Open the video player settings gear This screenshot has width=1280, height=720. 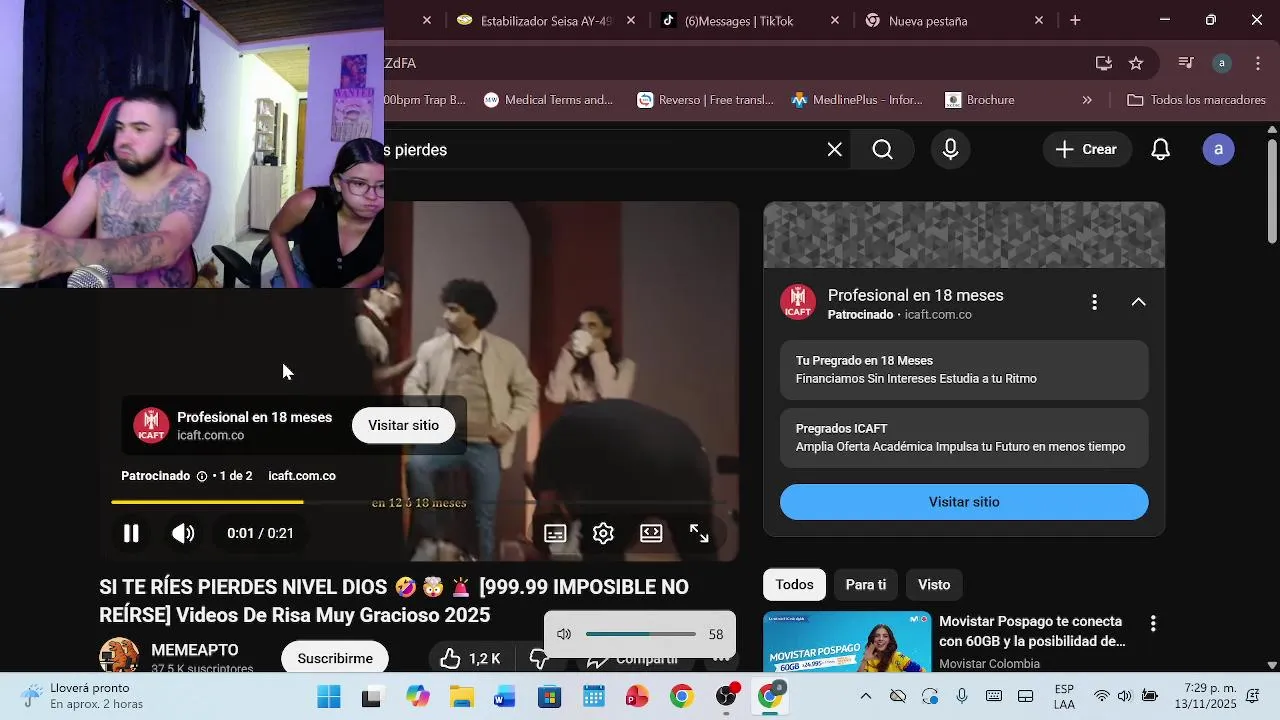[603, 533]
